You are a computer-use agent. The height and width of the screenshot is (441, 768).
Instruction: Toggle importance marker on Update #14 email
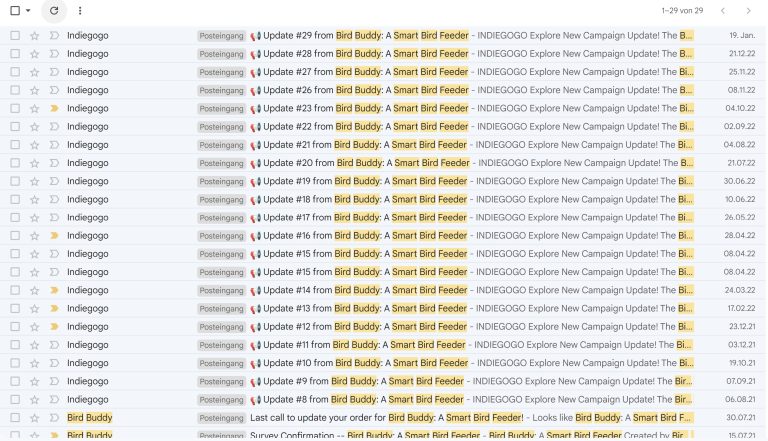click(54, 290)
